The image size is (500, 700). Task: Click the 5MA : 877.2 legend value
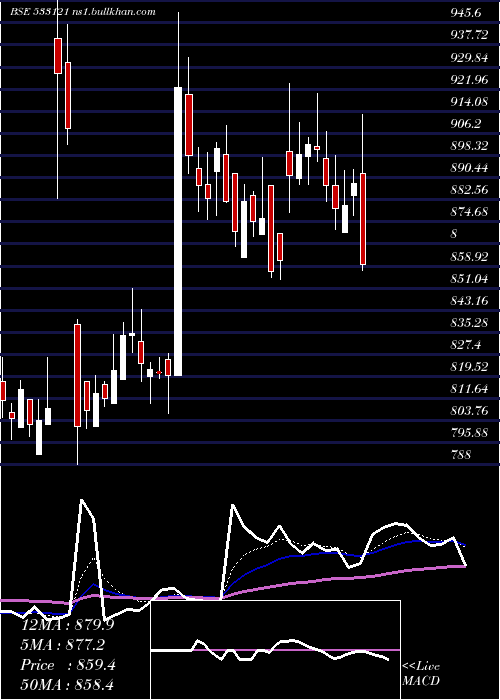[x=64, y=645]
